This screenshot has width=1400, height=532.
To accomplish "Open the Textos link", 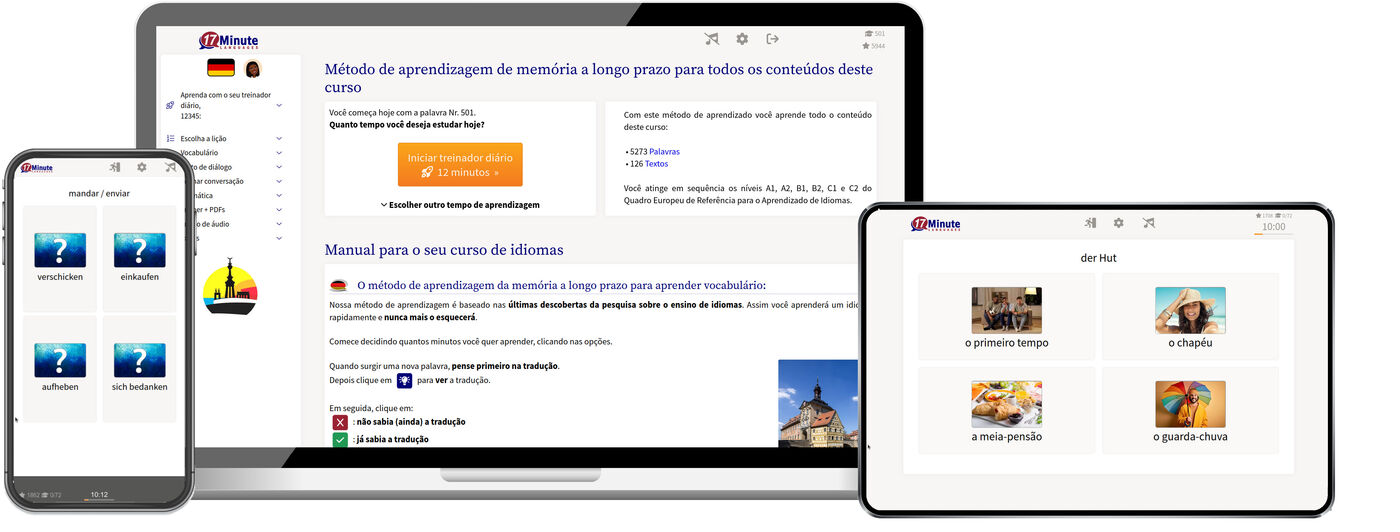I will coord(656,164).
